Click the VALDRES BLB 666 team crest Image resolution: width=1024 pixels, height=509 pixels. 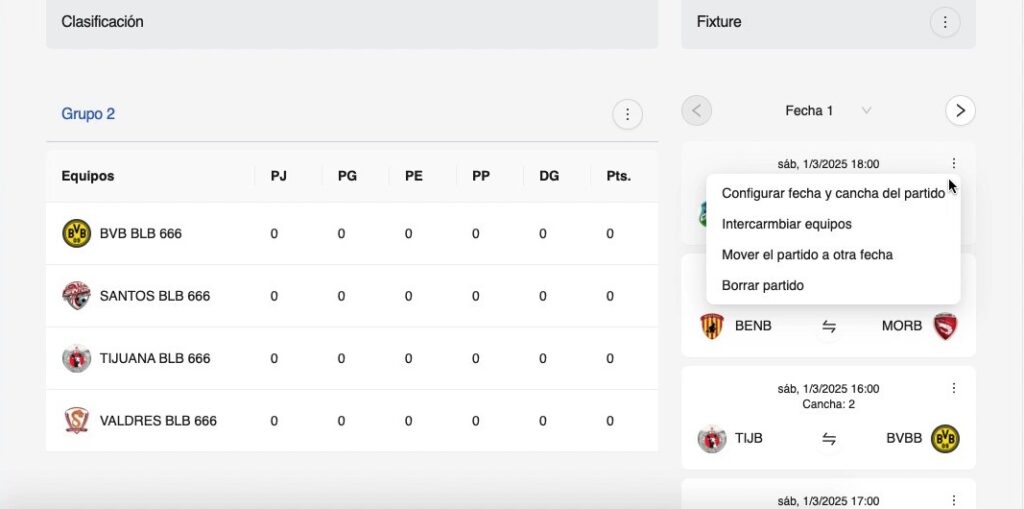point(76,420)
